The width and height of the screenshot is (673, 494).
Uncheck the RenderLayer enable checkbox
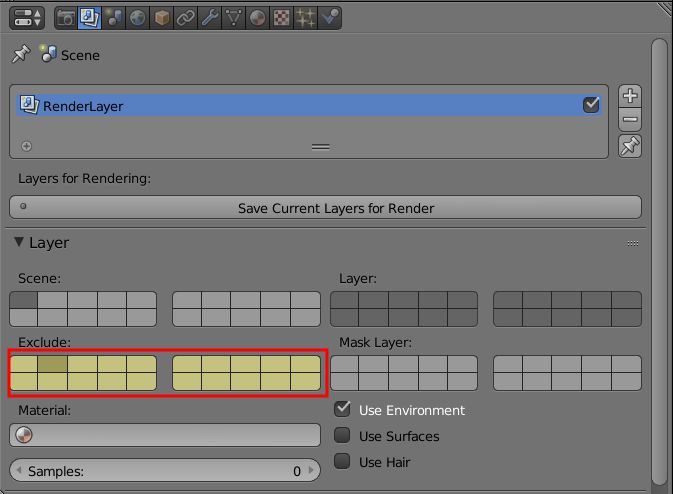[591, 105]
